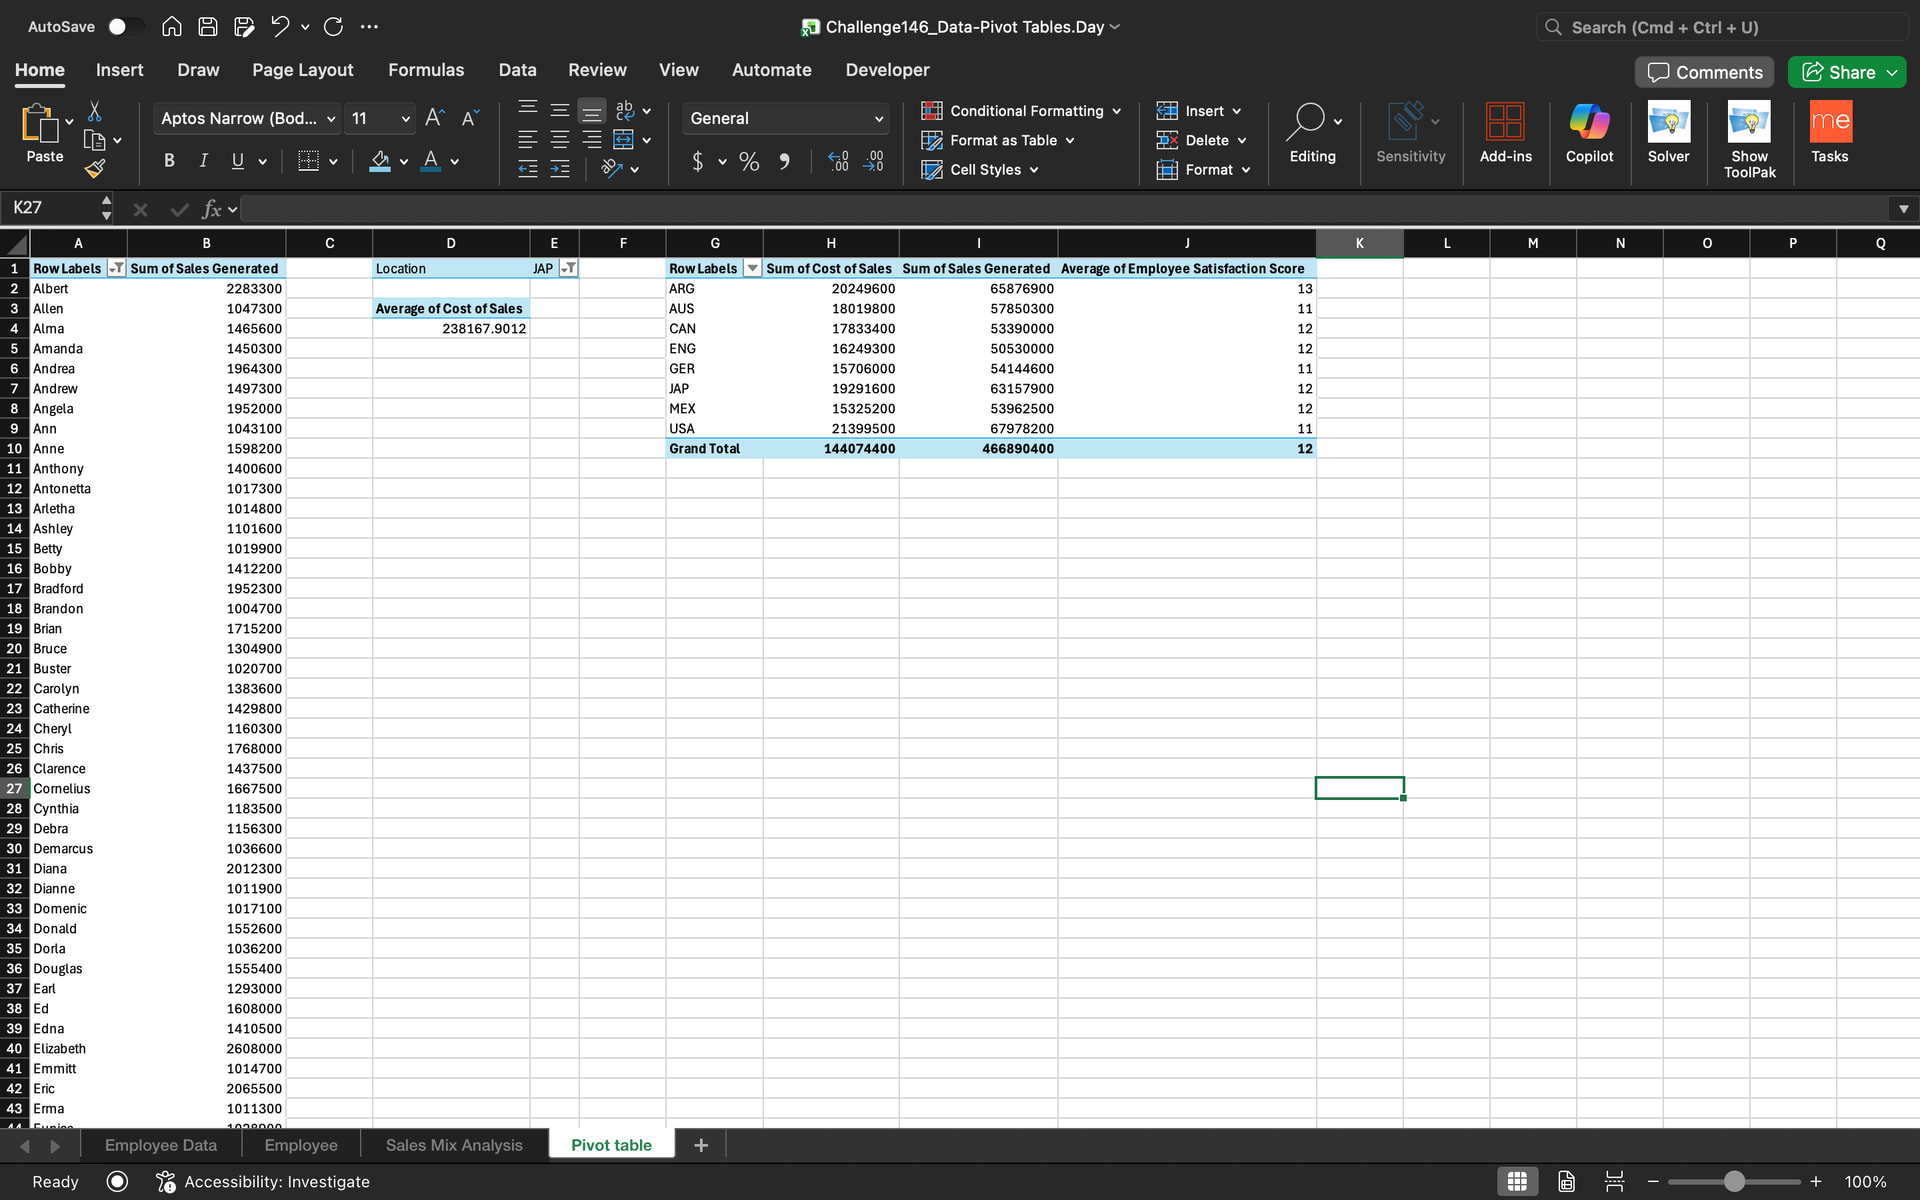Screen dimensions: 1920x1200
Task: Click the Cut scissors icon
Action: tap(95, 111)
